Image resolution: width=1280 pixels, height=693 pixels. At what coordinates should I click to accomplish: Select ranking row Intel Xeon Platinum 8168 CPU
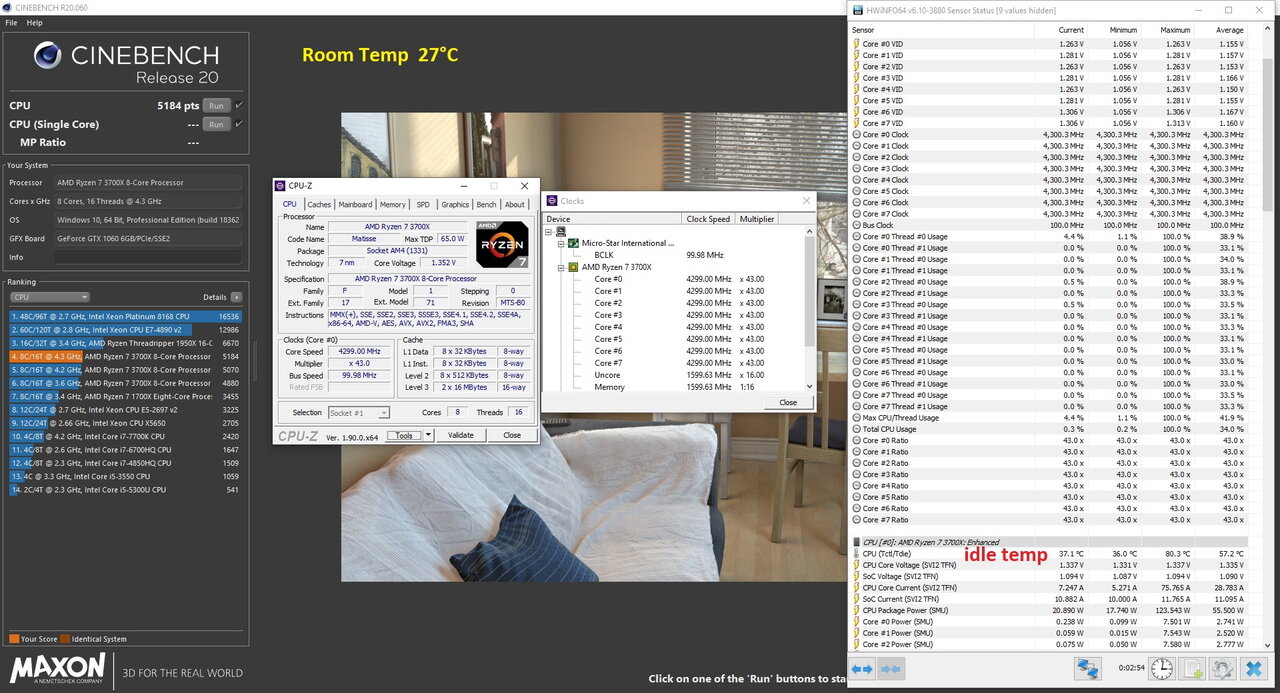[125, 316]
